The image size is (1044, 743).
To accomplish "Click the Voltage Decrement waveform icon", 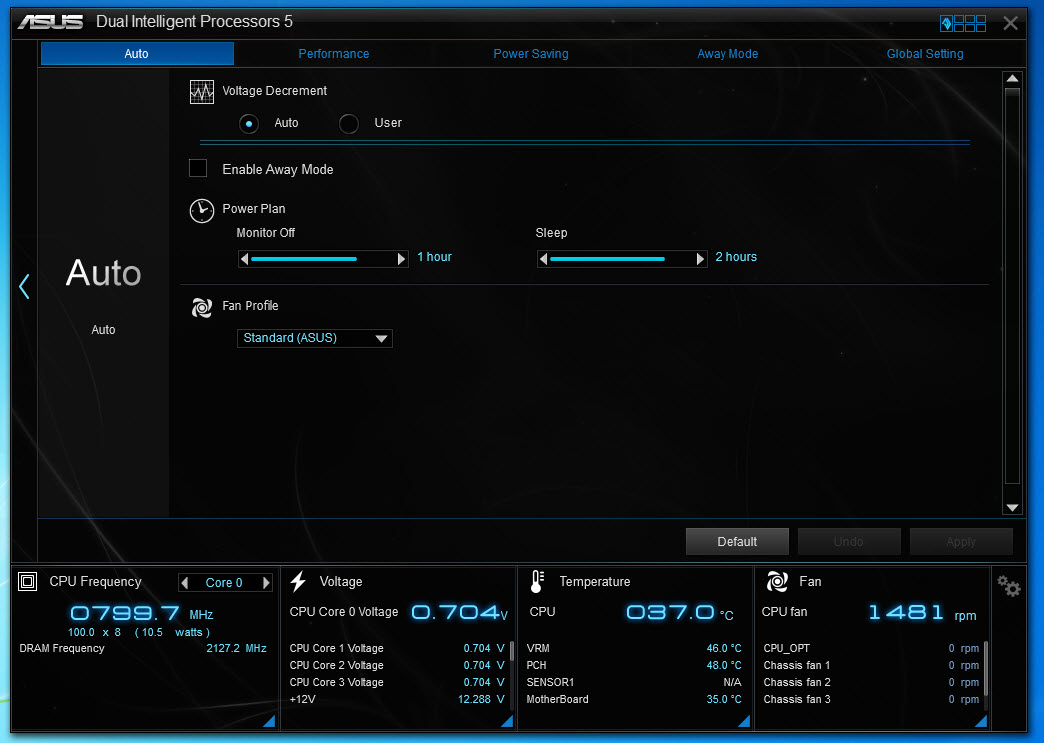I will pyautogui.click(x=202, y=92).
